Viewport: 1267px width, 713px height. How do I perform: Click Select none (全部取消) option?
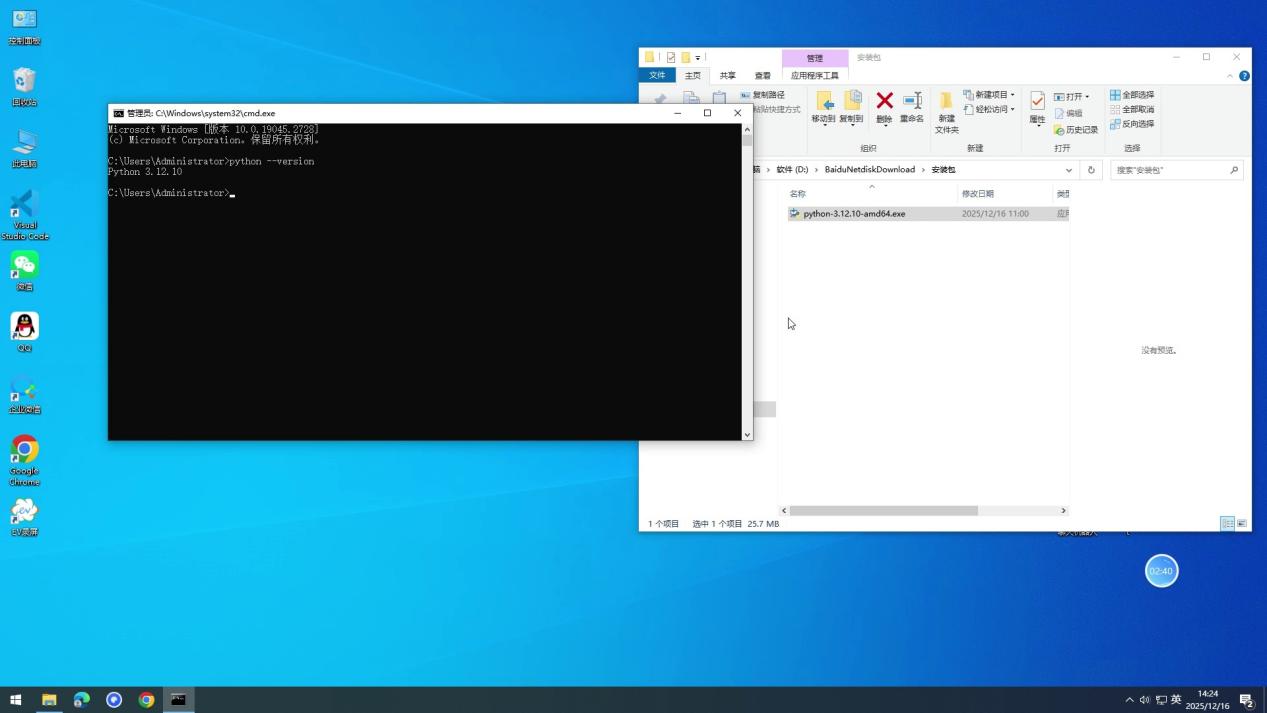(1135, 109)
